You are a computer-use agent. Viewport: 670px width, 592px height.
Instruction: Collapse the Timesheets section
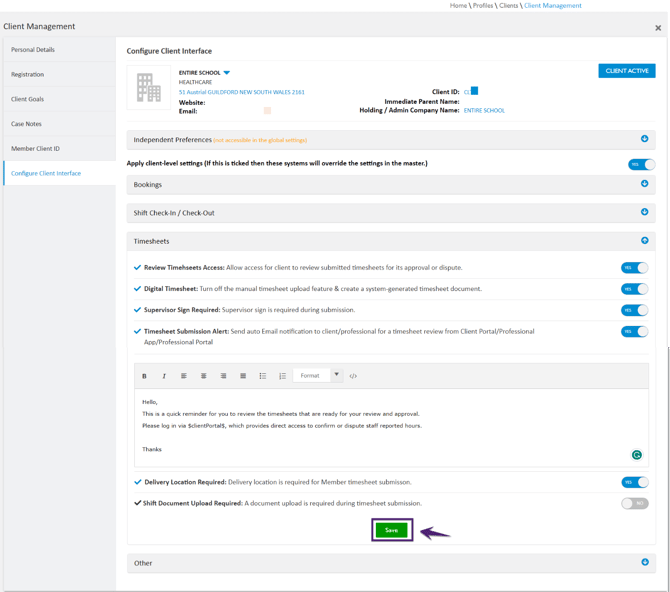pos(645,241)
